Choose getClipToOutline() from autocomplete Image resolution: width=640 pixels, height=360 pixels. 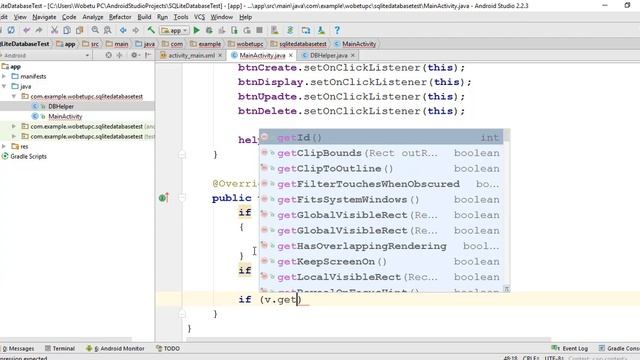click(x=381, y=169)
